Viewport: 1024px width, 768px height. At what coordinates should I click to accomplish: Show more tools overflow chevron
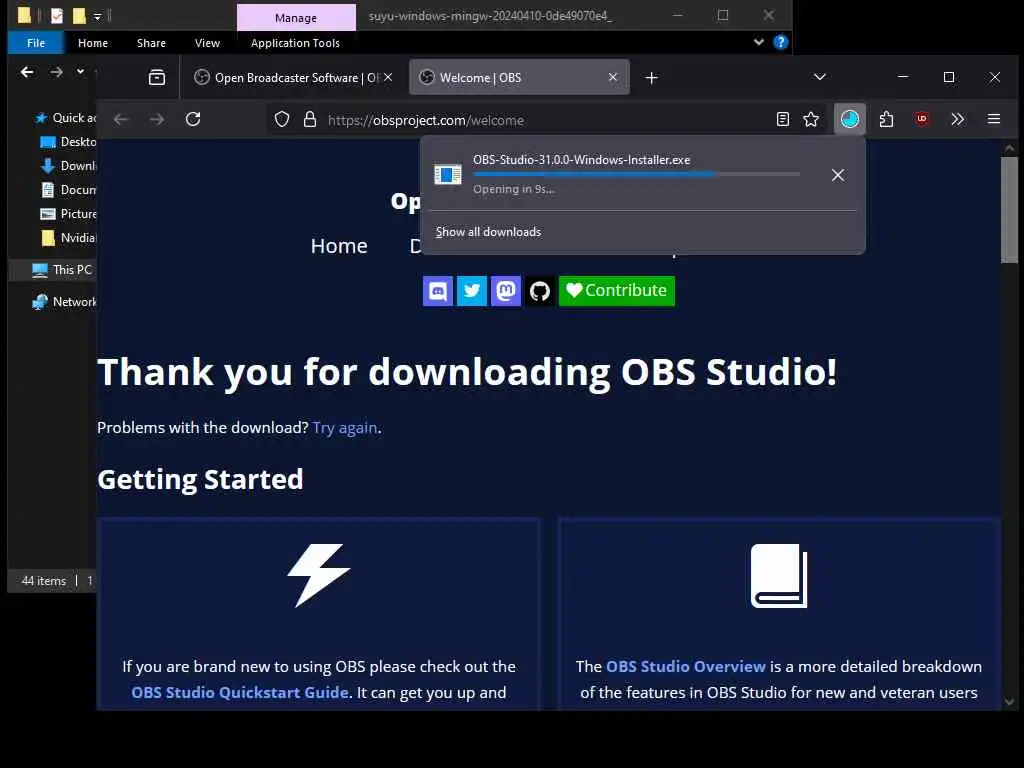coord(957,119)
